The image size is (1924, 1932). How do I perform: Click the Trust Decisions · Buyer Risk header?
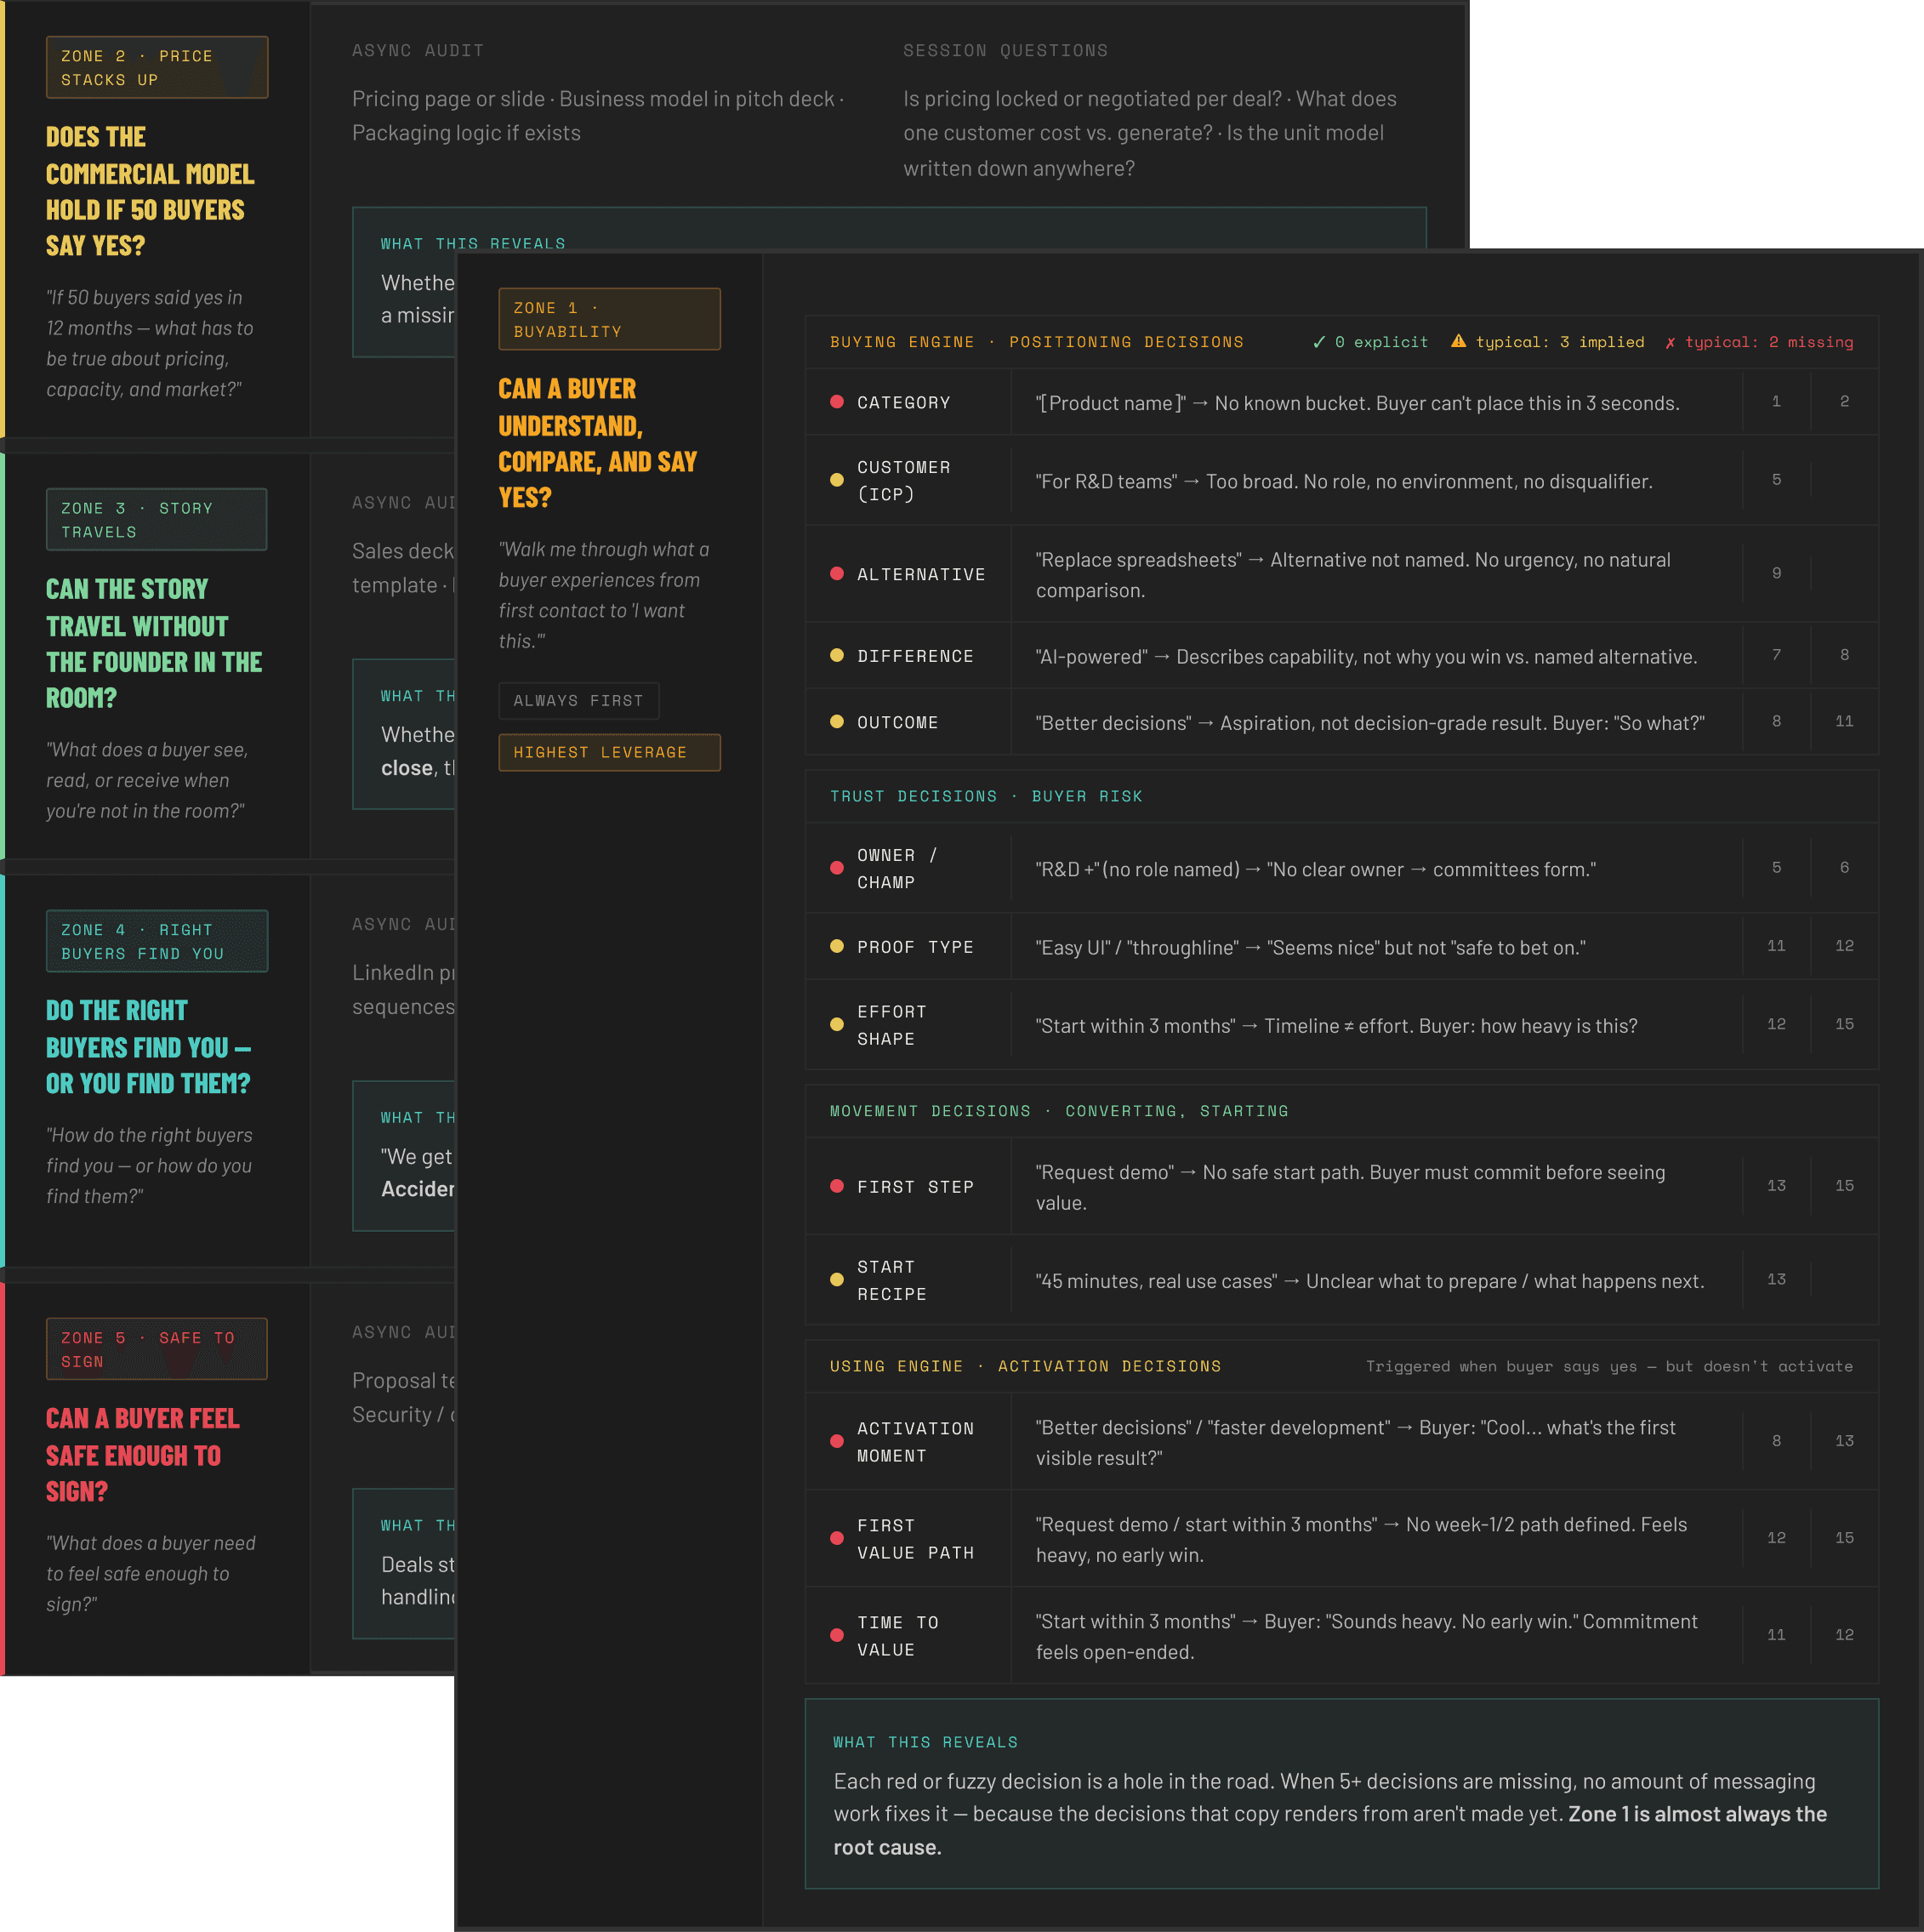(x=985, y=796)
